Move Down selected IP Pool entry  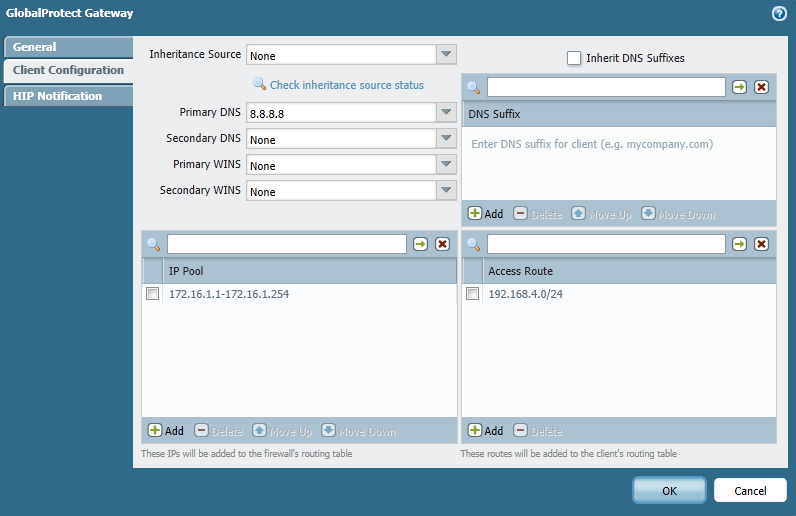tap(359, 431)
